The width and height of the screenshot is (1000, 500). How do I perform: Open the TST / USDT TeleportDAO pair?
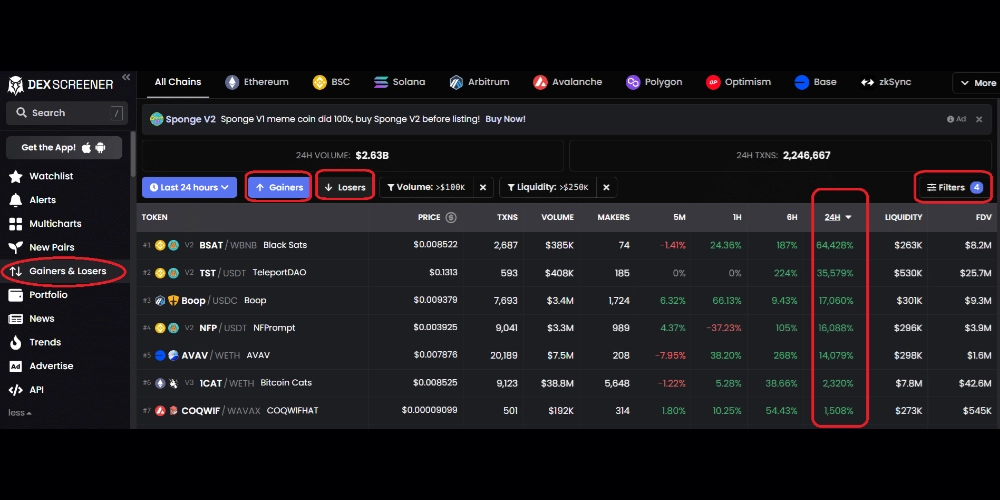pos(568,273)
